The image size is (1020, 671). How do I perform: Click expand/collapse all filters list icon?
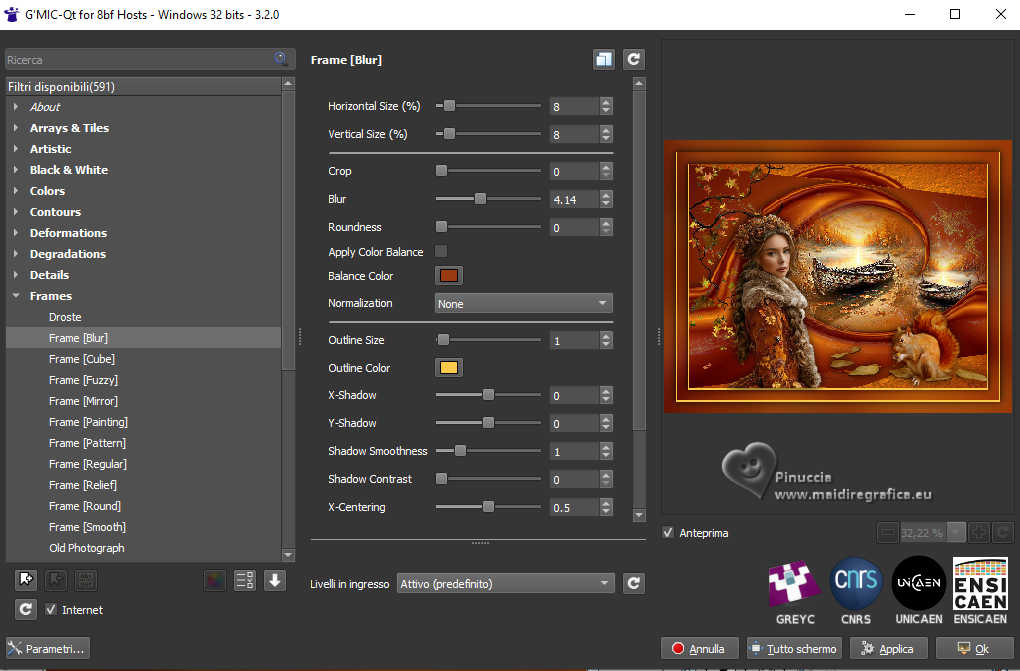pos(245,580)
